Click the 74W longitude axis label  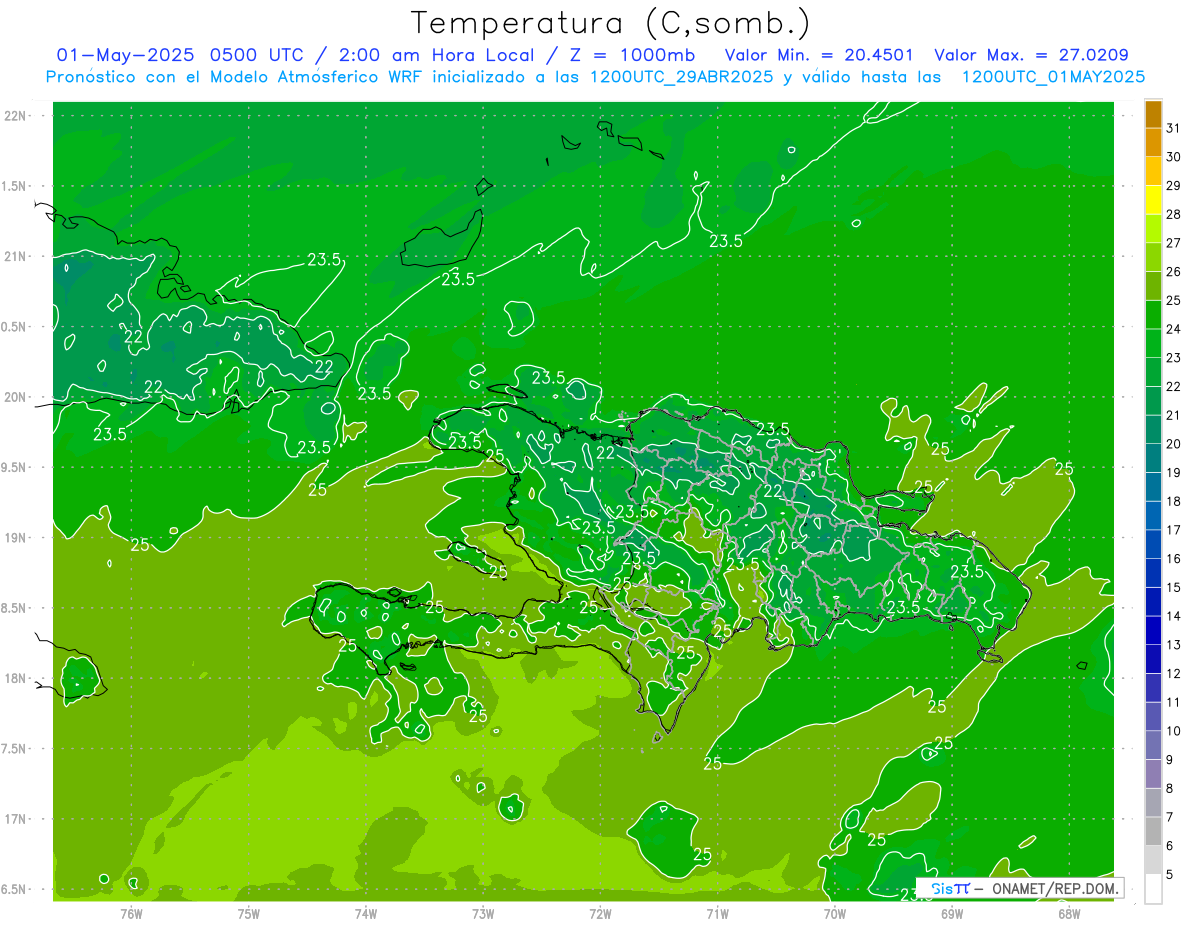[366, 913]
